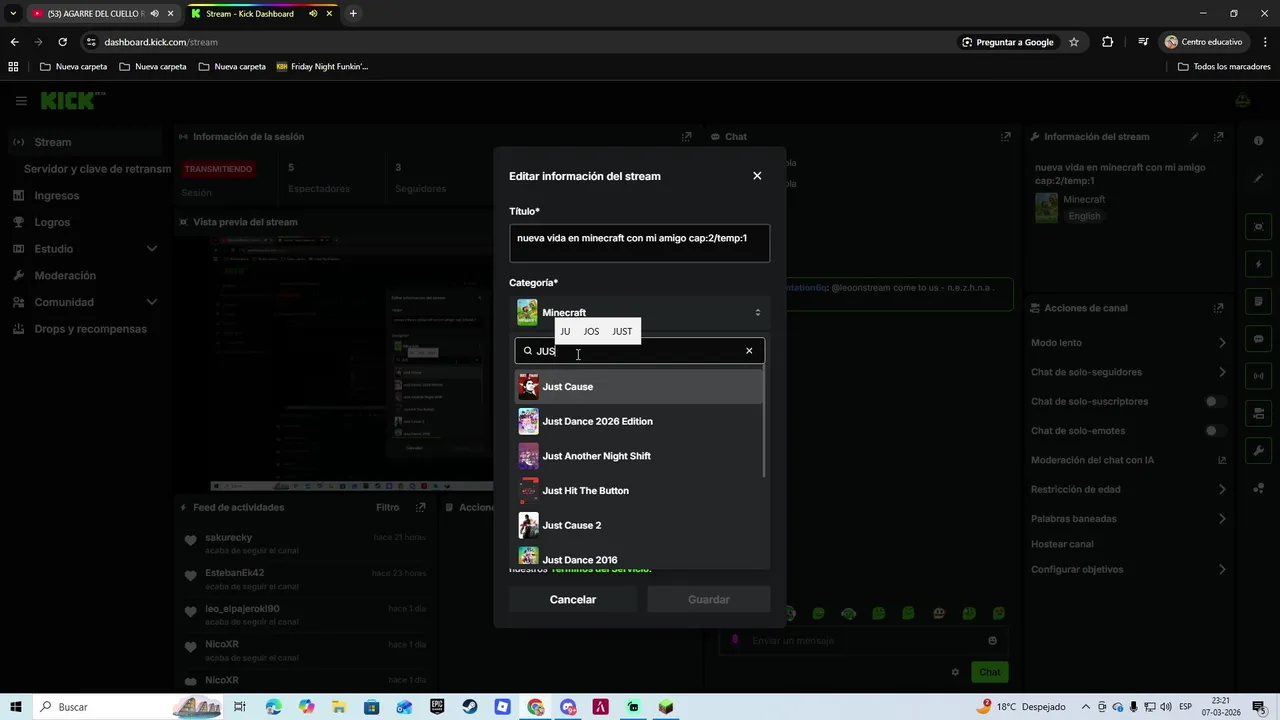Toggle Chat de solo-emotes switch
Screen dimensions: 1280x720
click(1215, 431)
